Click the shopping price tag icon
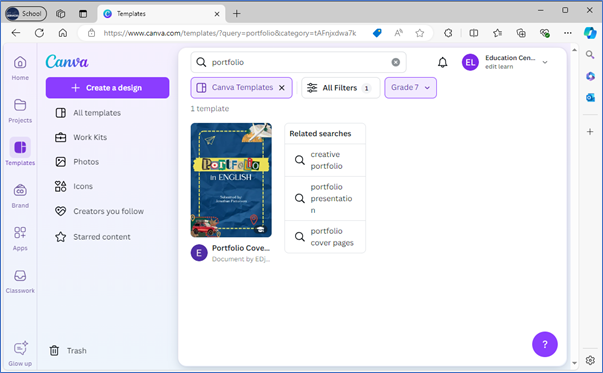The image size is (603, 373). 377,33
